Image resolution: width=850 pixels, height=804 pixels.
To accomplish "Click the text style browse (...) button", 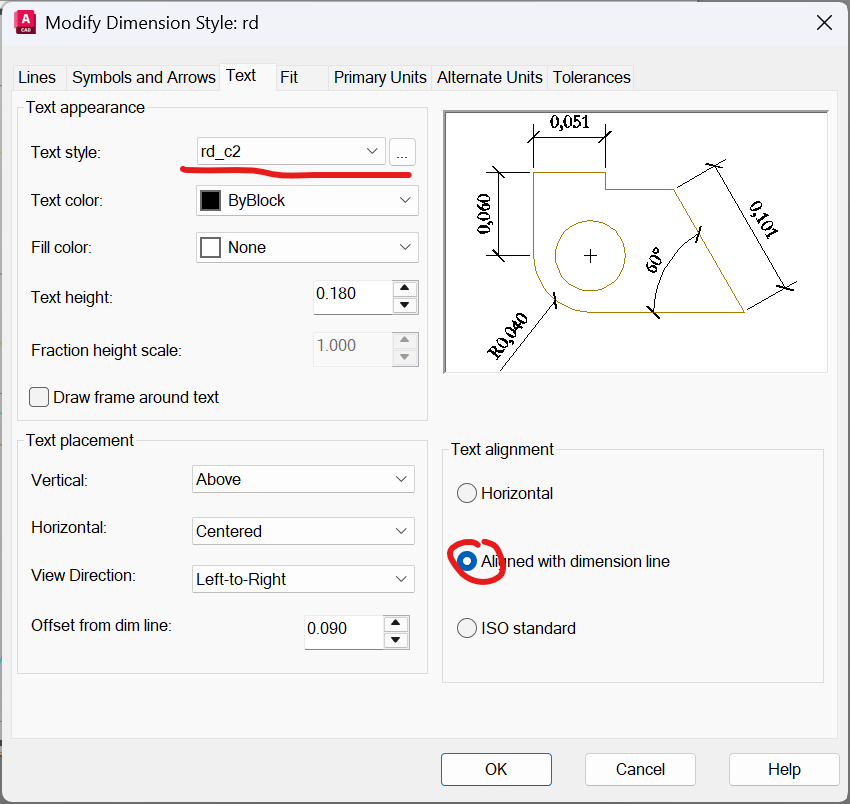I will [402, 152].
